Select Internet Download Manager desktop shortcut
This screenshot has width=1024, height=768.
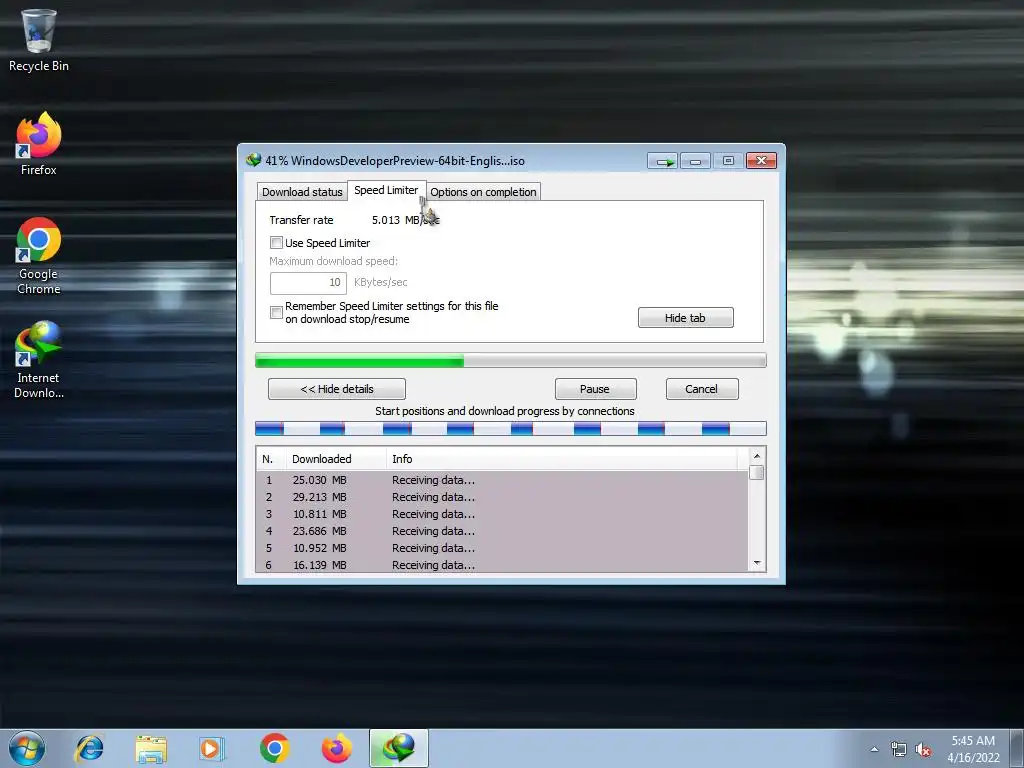click(x=39, y=359)
